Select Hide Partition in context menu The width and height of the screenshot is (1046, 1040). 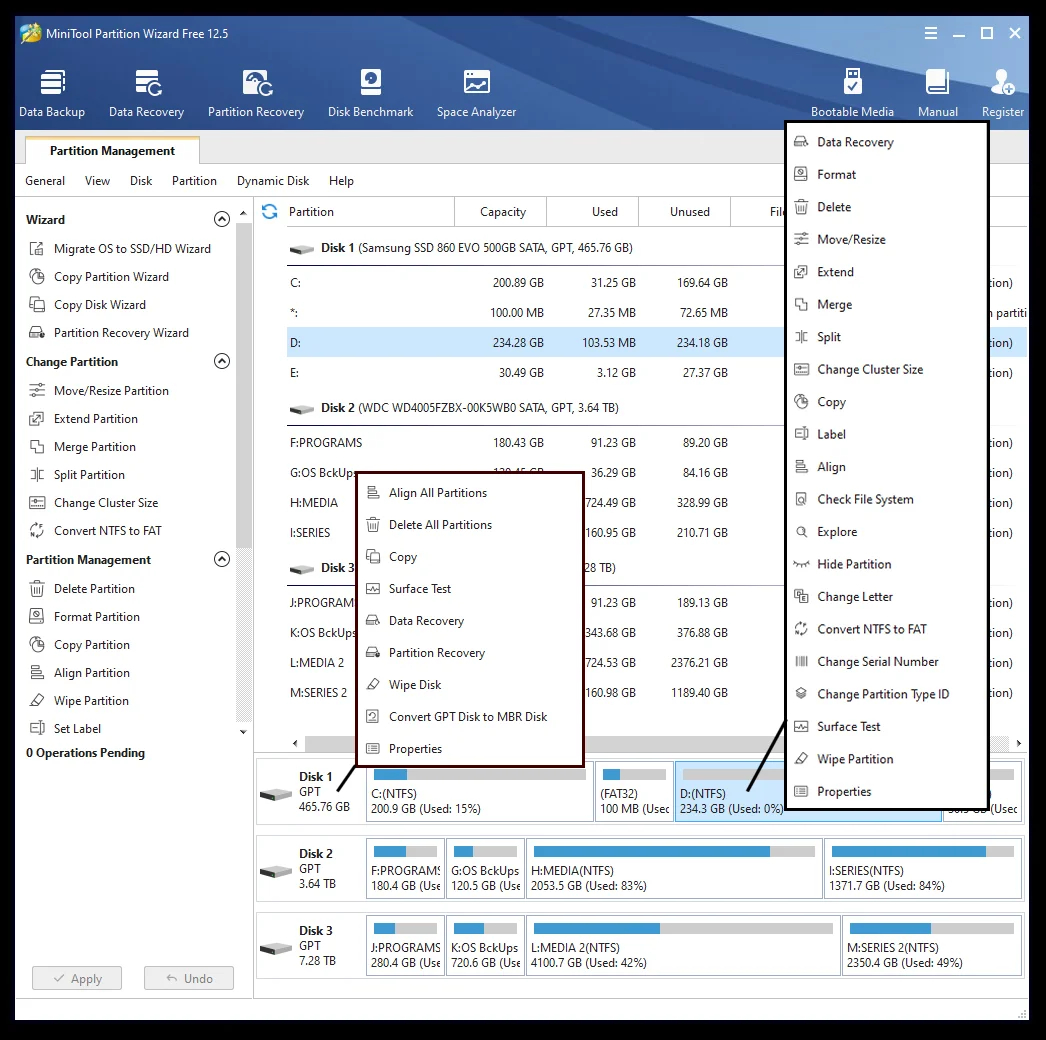pyautogui.click(x=887, y=564)
